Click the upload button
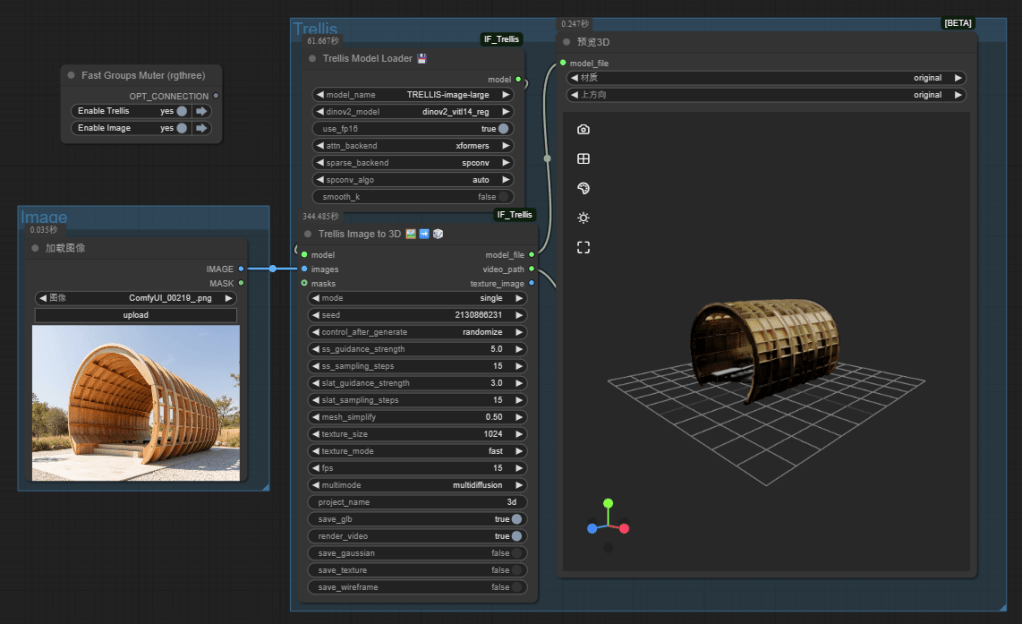This screenshot has height=624, width=1022. tap(136, 315)
